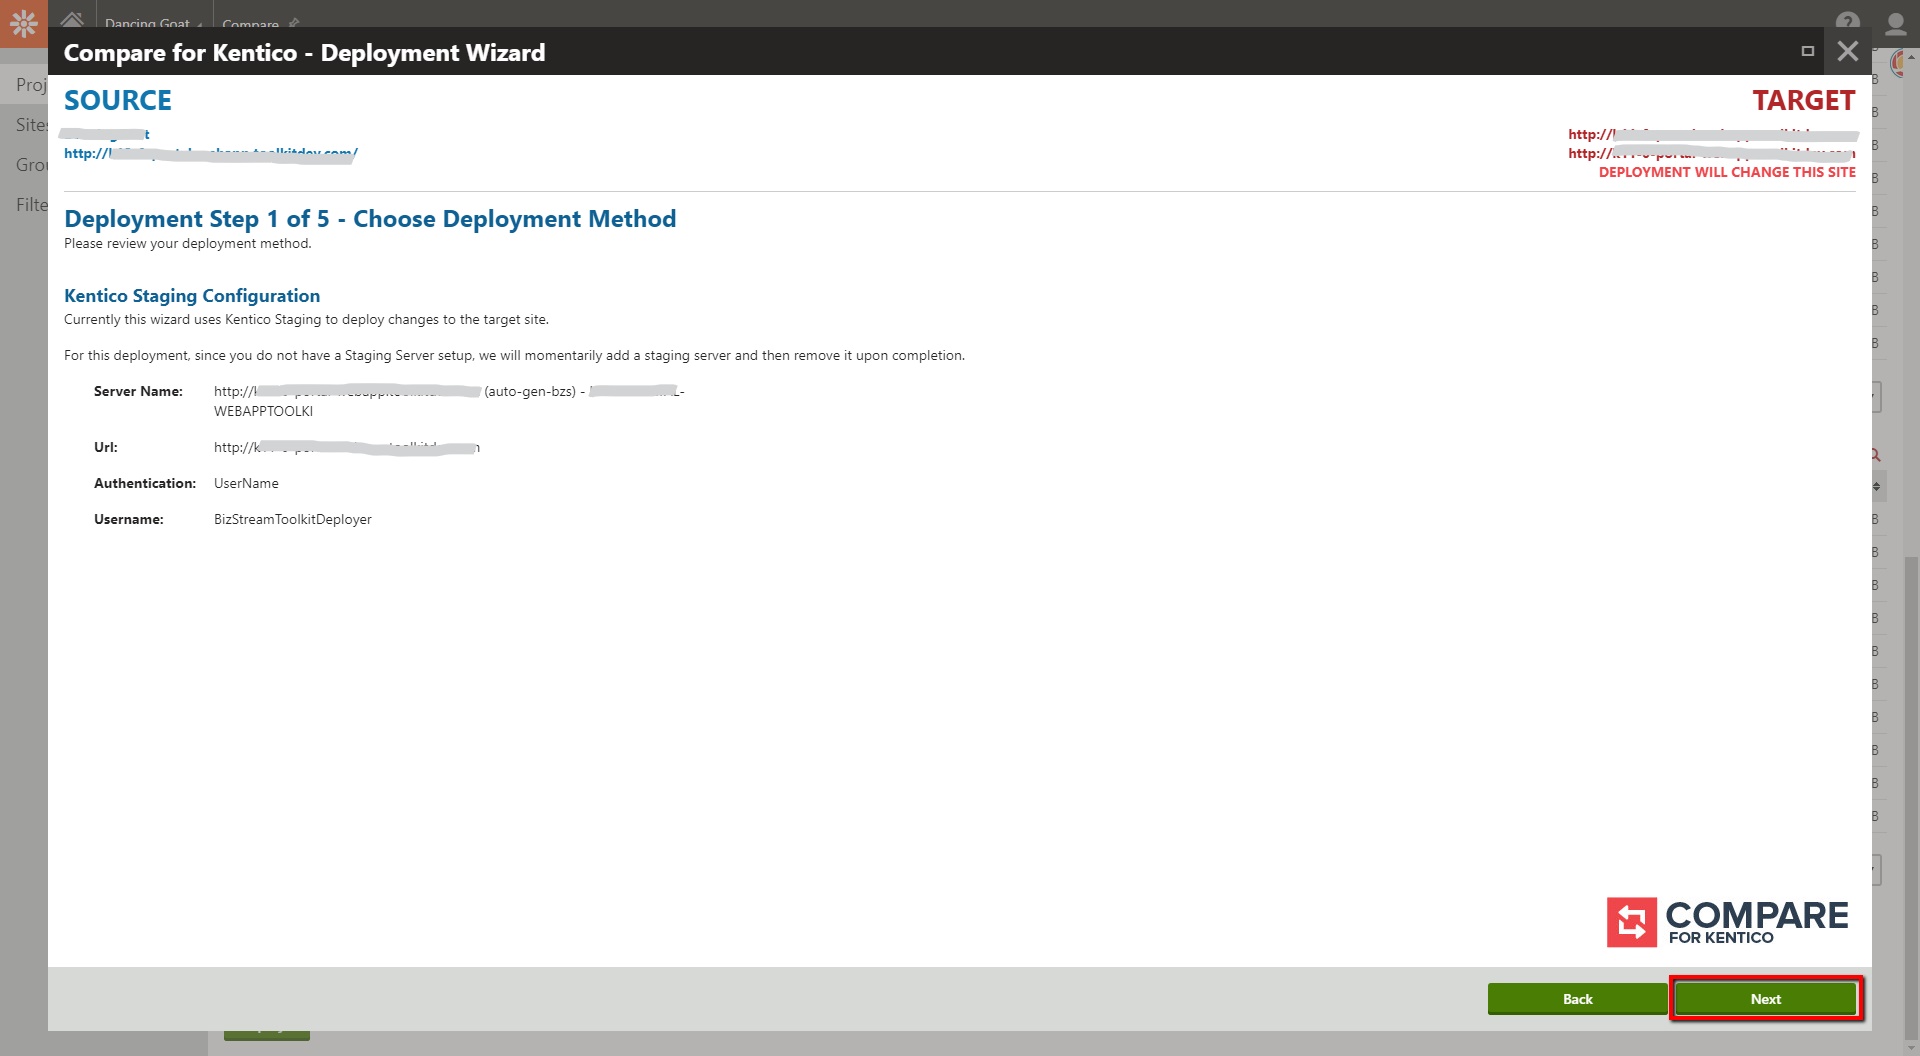Go to the home dashboard icon
The height and width of the screenshot is (1056, 1920).
tap(72, 19)
